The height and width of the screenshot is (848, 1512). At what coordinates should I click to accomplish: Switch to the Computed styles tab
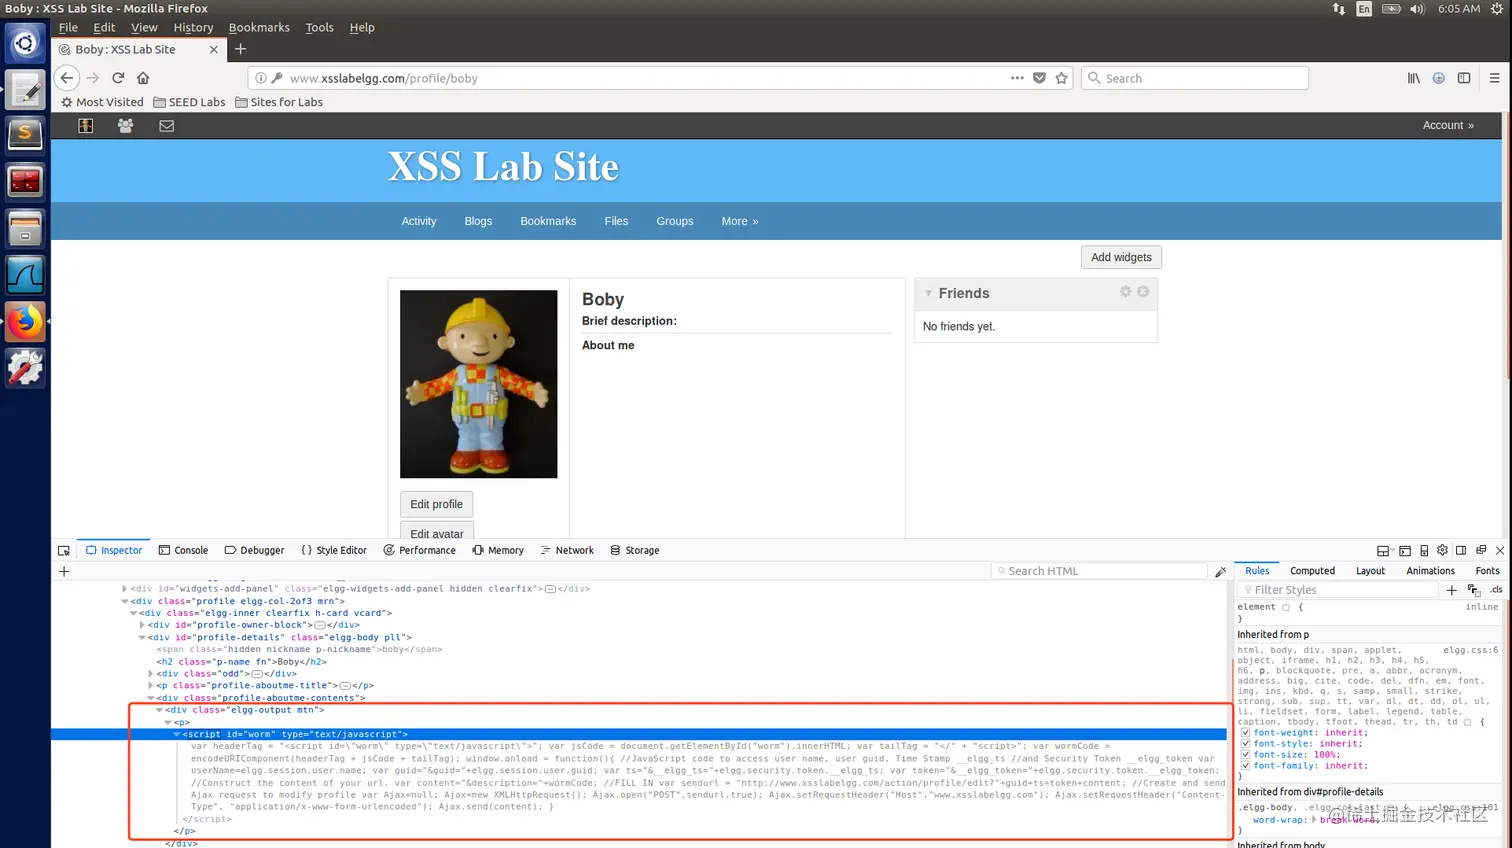pyautogui.click(x=1312, y=571)
